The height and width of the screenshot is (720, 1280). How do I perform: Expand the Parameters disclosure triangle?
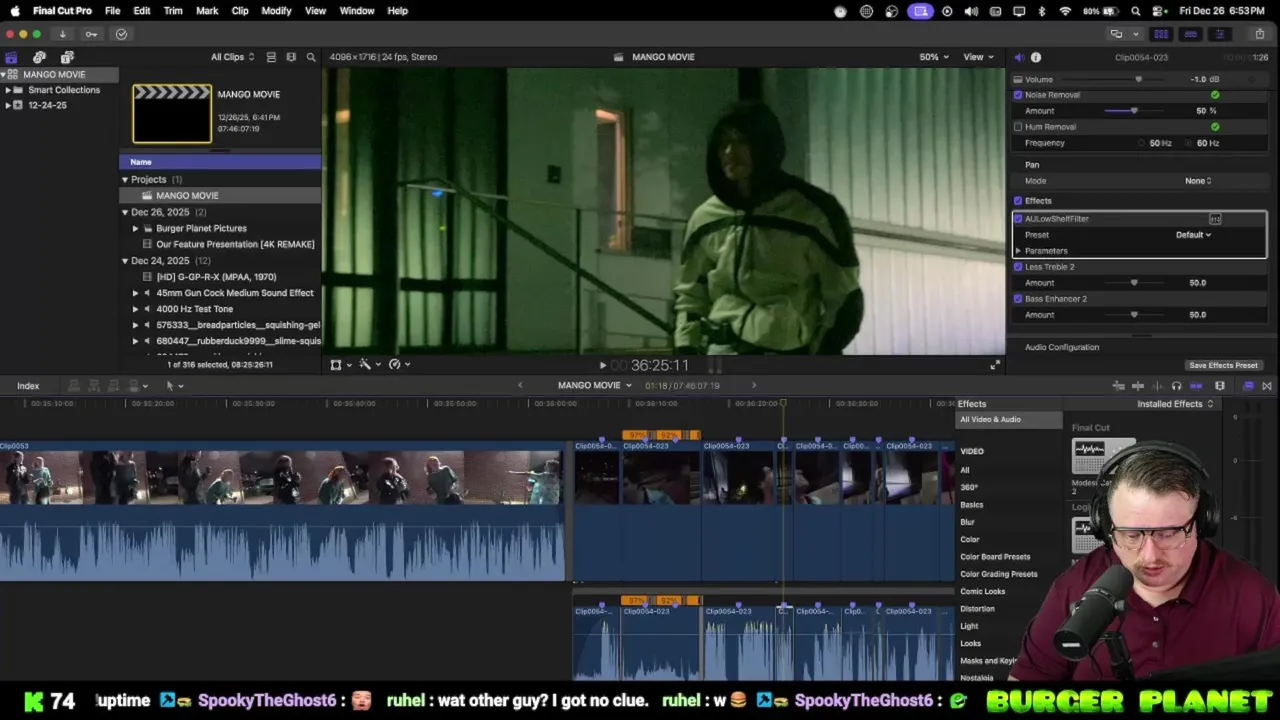click(1018, 251)
